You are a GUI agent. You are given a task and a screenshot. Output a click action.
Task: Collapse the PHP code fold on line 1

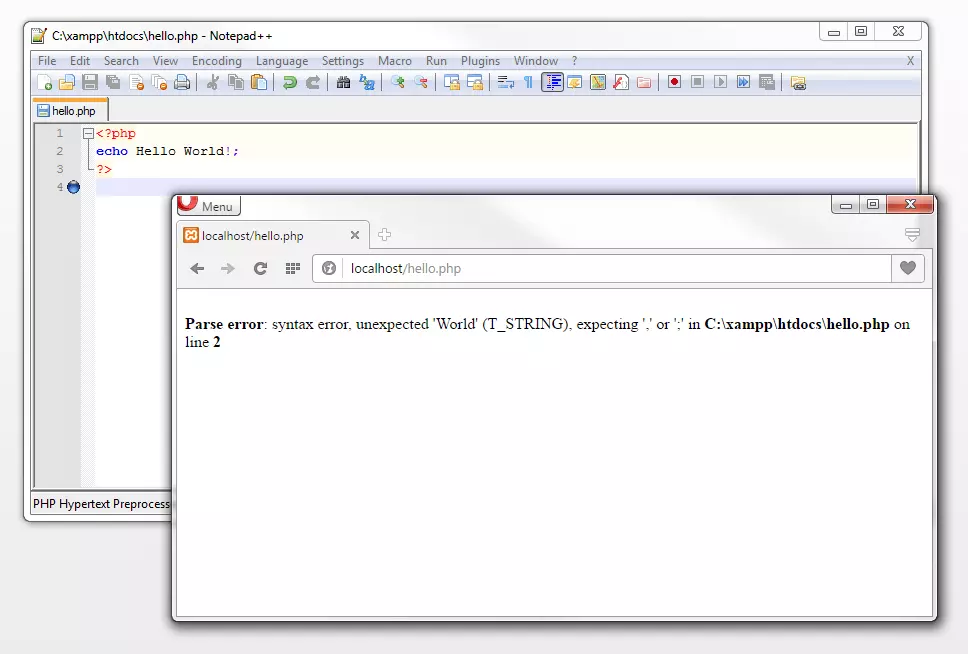[88, 131]
